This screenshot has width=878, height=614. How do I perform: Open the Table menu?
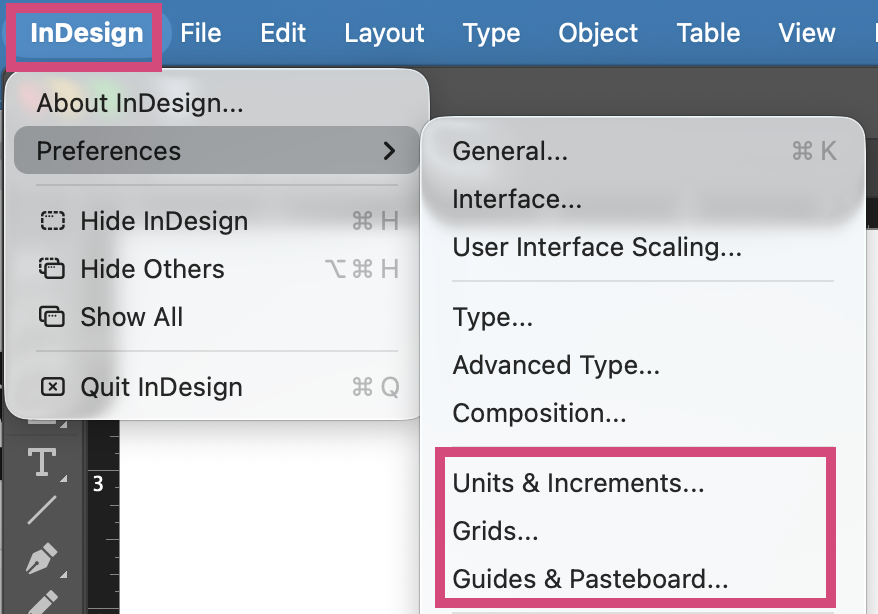pos(708,33)
